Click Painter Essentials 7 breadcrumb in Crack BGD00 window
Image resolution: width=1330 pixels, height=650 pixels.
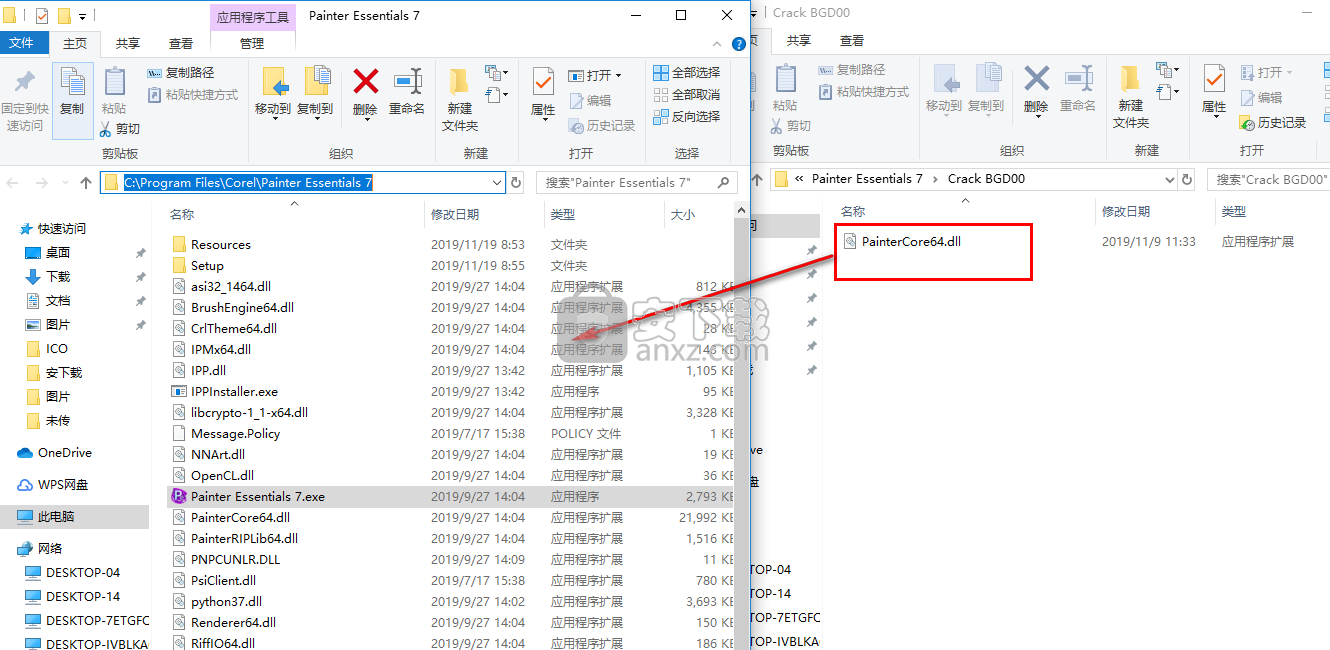click(x=867, y=179)
